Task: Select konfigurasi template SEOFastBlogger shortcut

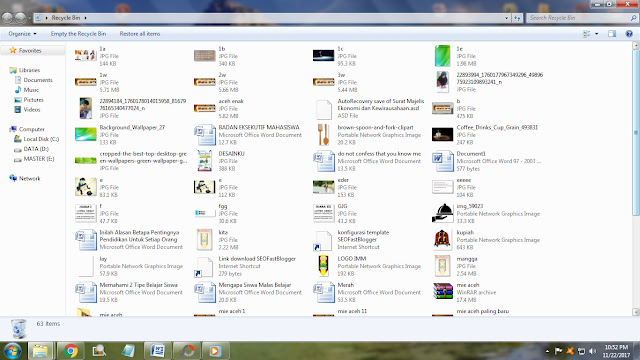Action: click(351, 240)
